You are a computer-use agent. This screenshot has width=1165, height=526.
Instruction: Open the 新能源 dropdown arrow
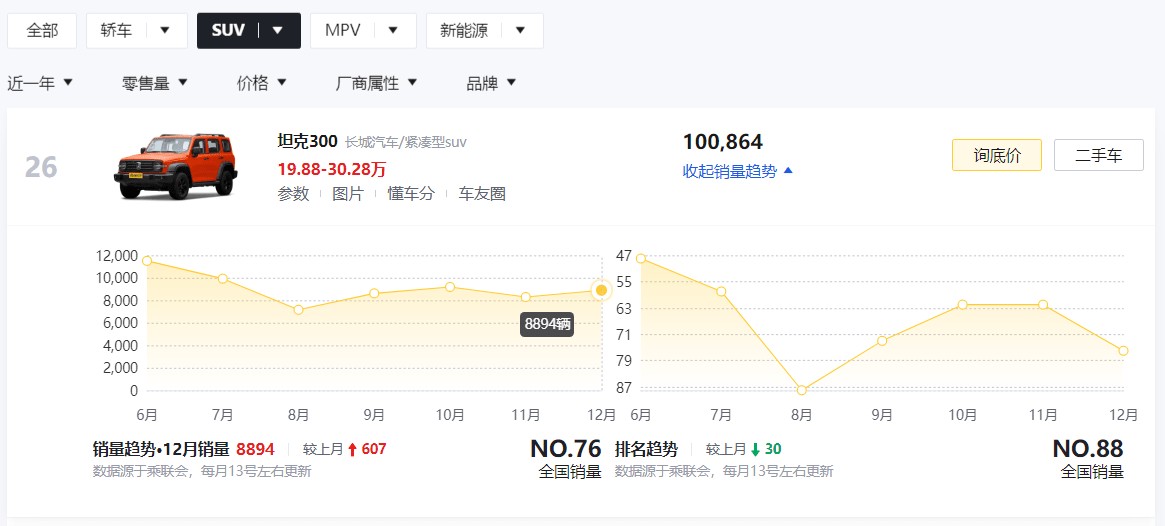pyautogui.click(x=520, y=30)
